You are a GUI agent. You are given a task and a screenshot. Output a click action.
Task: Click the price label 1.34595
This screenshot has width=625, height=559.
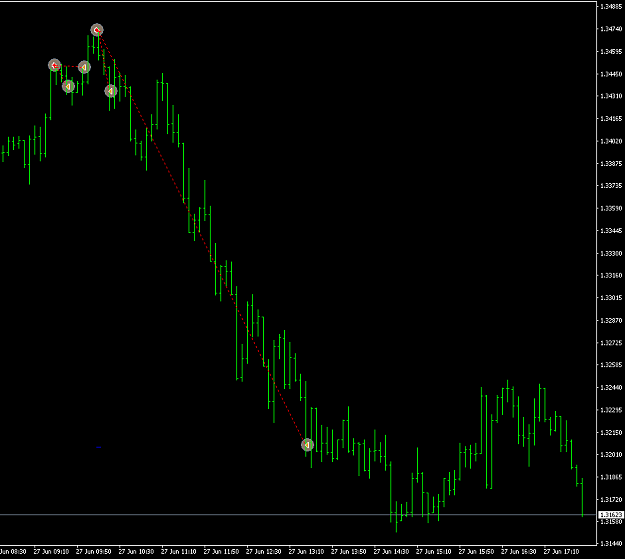point(611,51)
